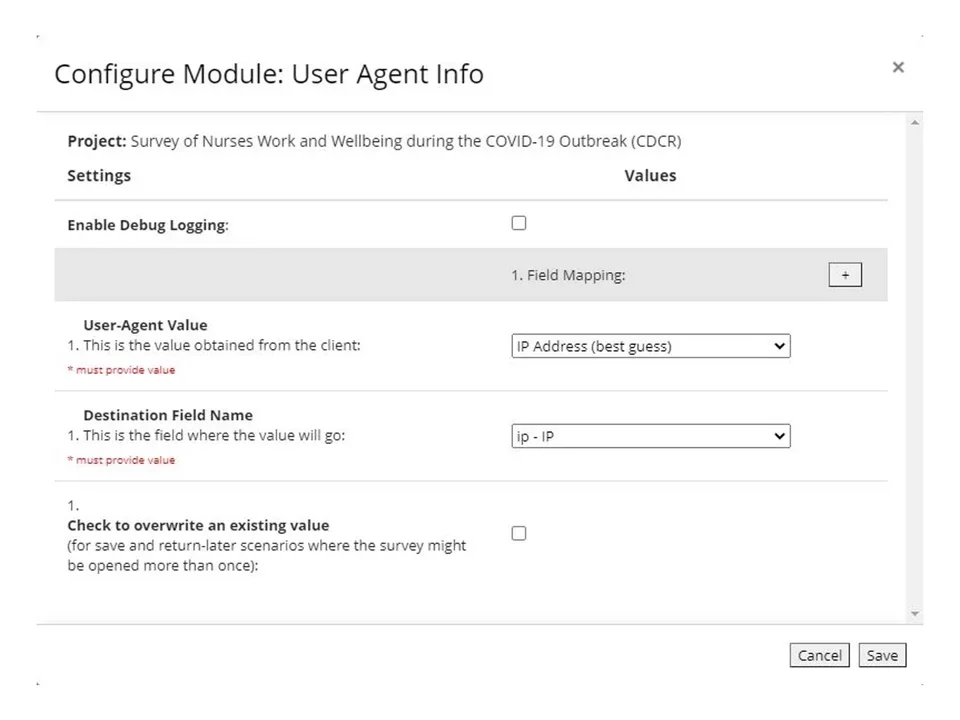Image resolution: width=960 pixels, height=720 pixels.
Task: Select the IP Address (best guess) combo box
Action: coord(650,346)
